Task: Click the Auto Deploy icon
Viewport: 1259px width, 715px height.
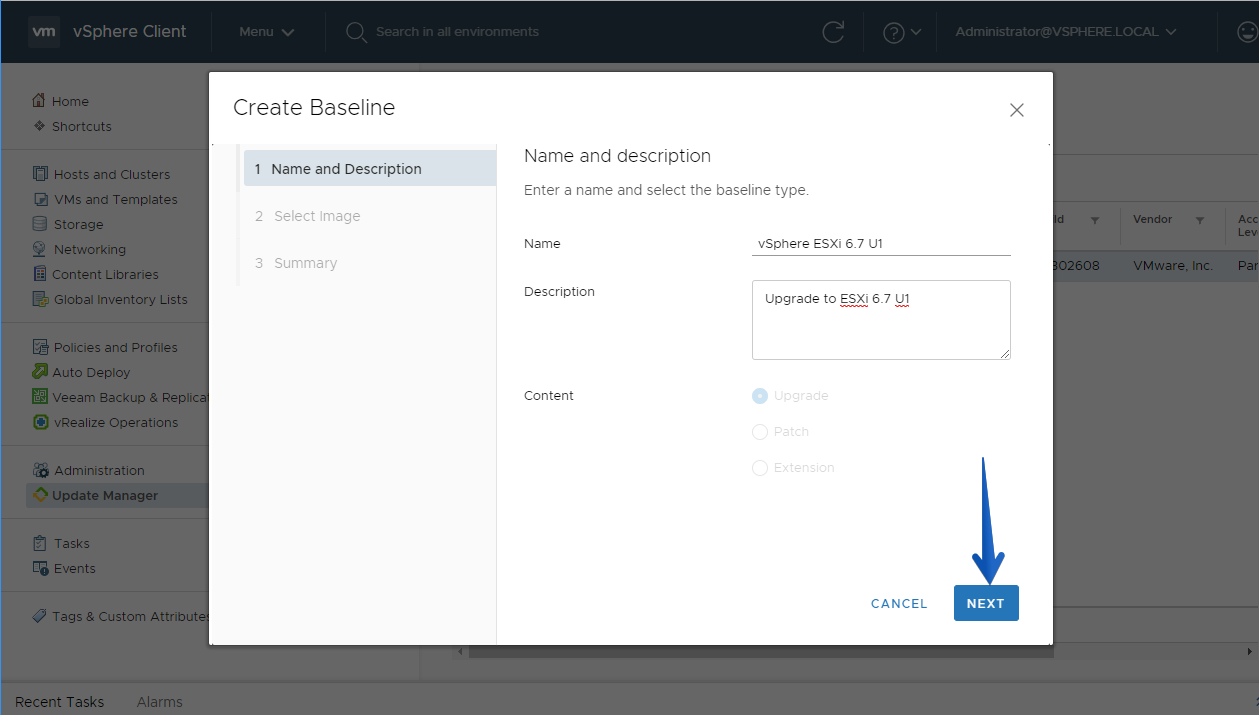Action: pyautogui.click(x=40, y=372)
